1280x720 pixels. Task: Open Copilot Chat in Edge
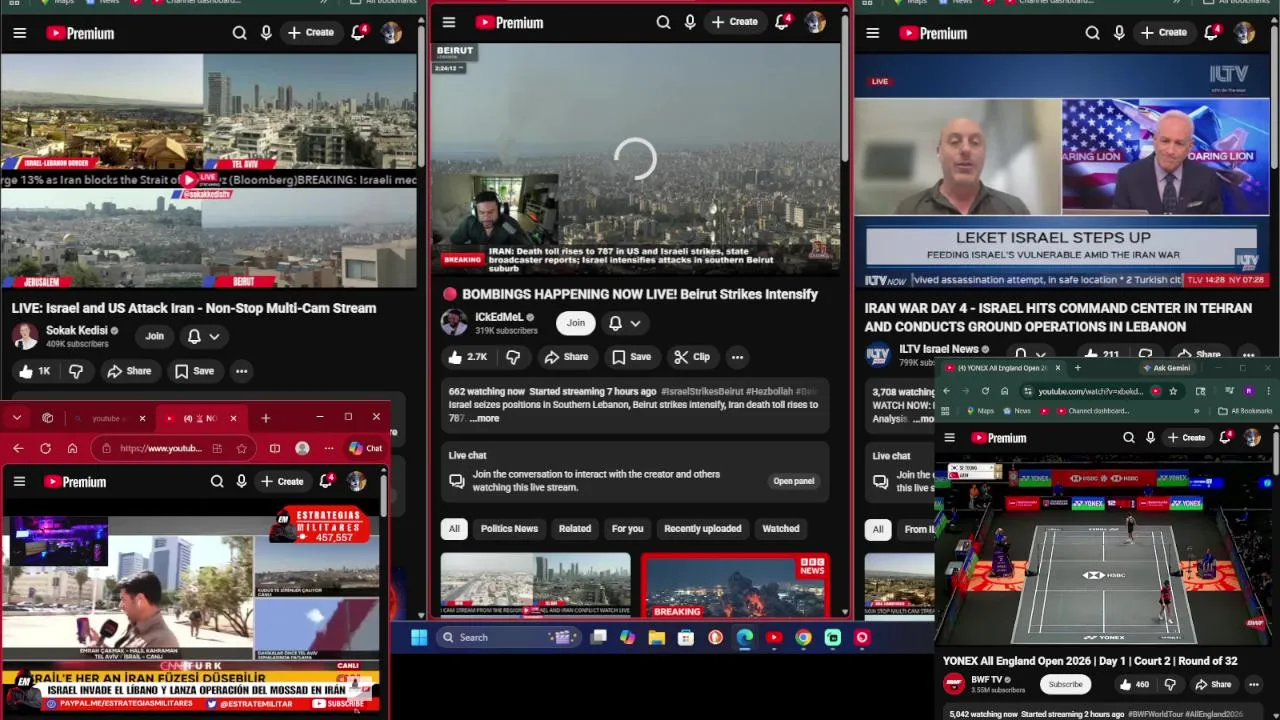click(x=365, y=448)
